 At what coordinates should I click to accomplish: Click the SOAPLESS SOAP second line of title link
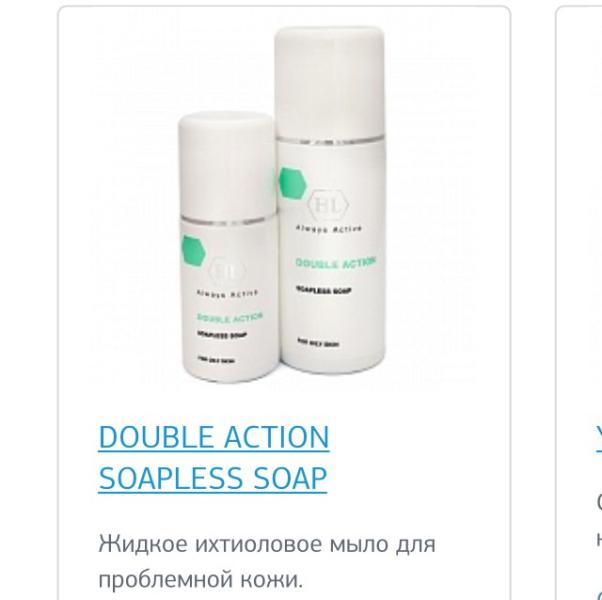point(213,478)
